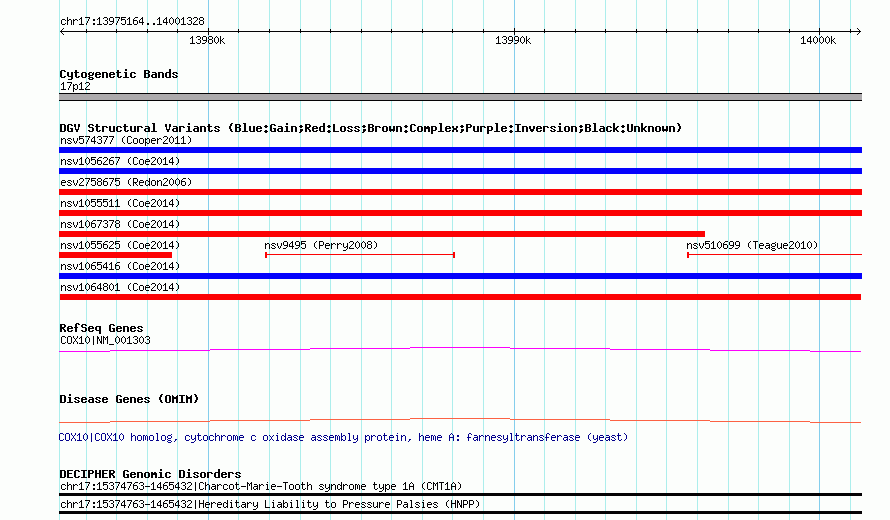890x520 pixels.
Task: Open the nsv1055625 (Coe2014) variant label
Action: tap(120, 245)
